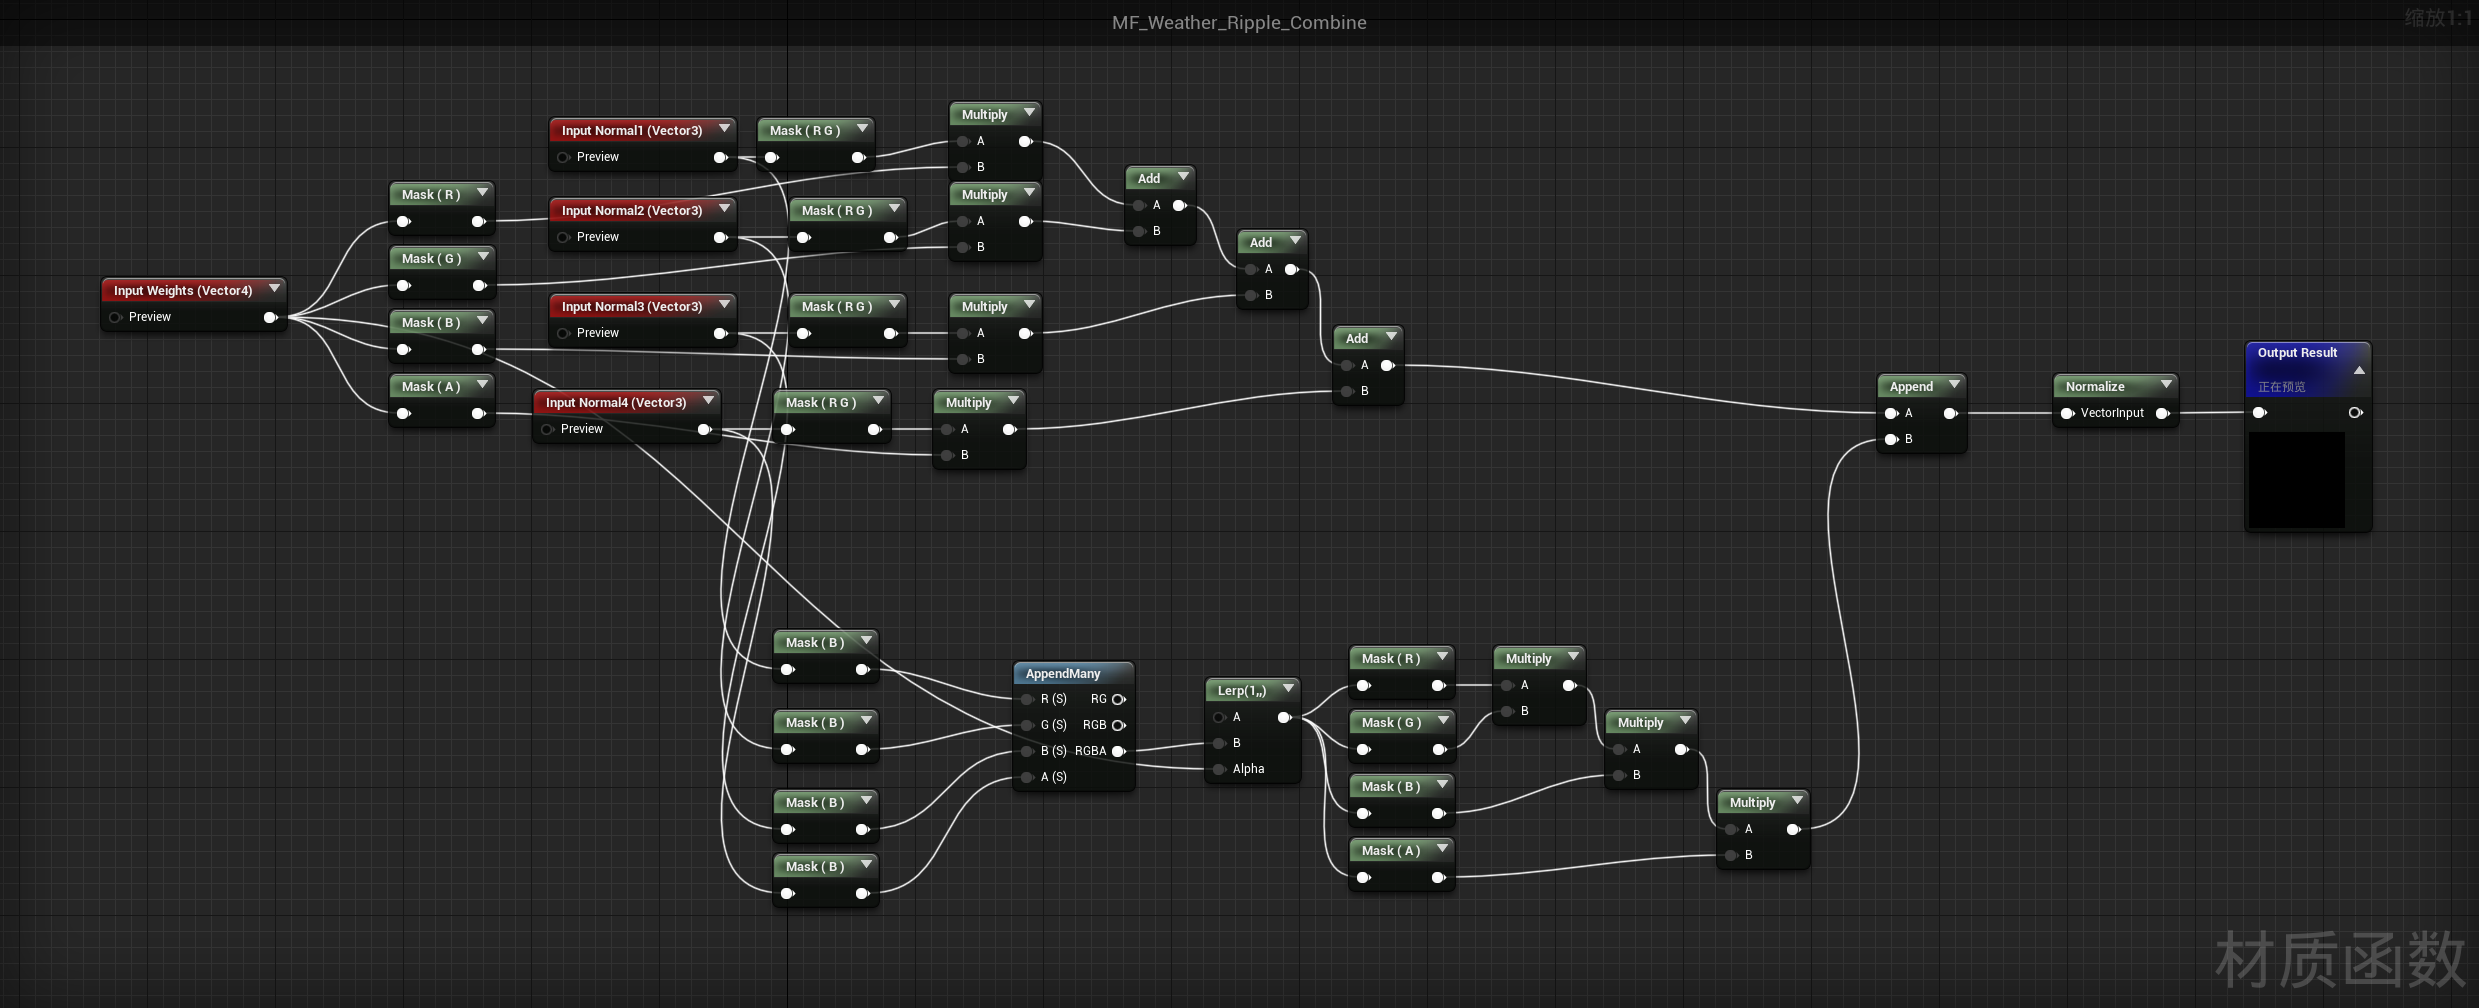Screen dimensions: 2479x1008
Task: Click the 缩放1:1 zoom indicator
Action: 2437,18
